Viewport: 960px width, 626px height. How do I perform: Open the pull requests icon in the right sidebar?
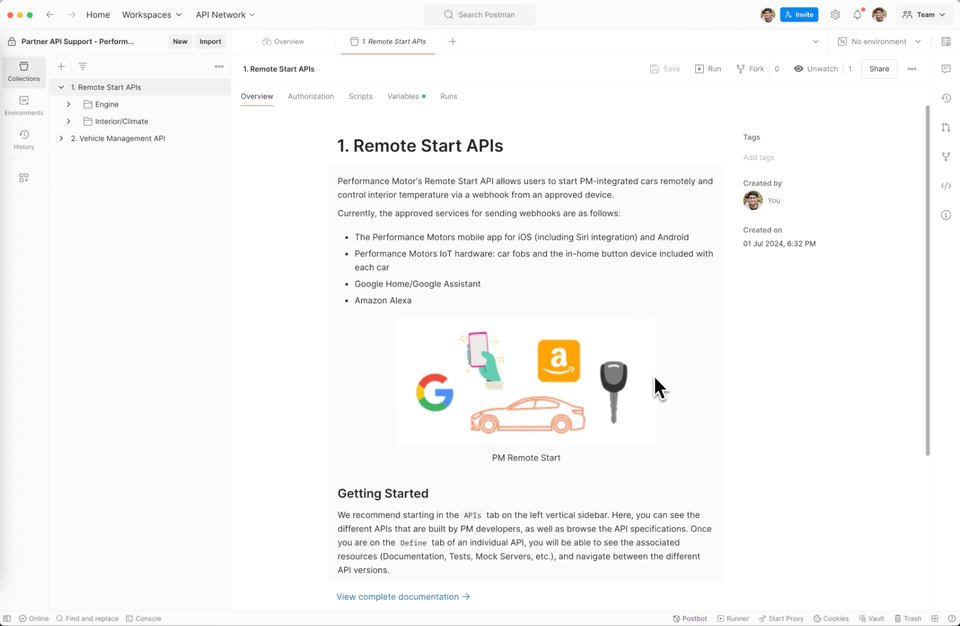946,127
